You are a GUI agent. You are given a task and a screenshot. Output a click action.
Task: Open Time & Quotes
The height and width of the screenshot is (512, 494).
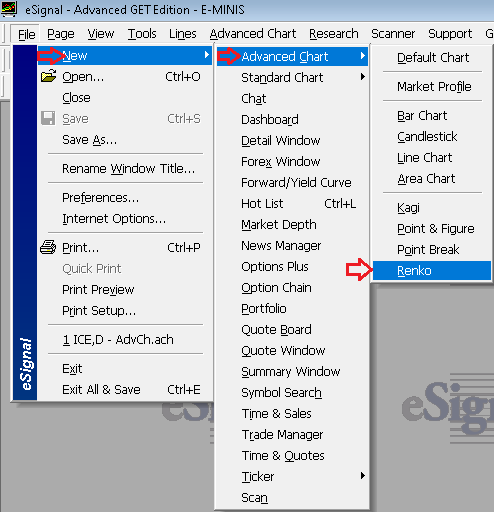pyautogui.click(x=292, y=455)
